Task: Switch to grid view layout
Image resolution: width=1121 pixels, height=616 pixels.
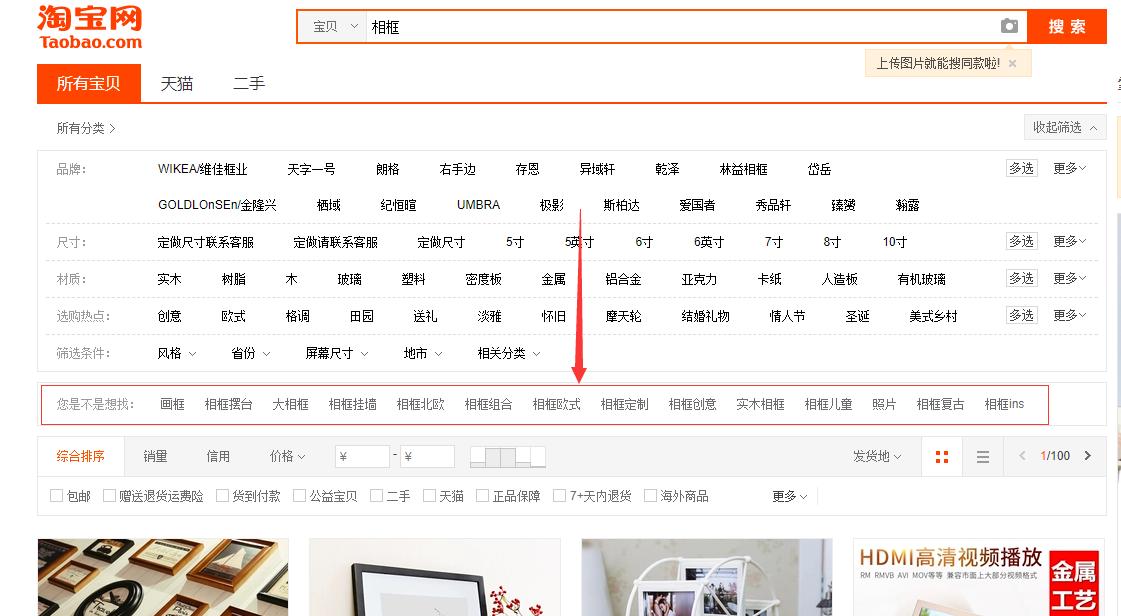Action: 941,455
